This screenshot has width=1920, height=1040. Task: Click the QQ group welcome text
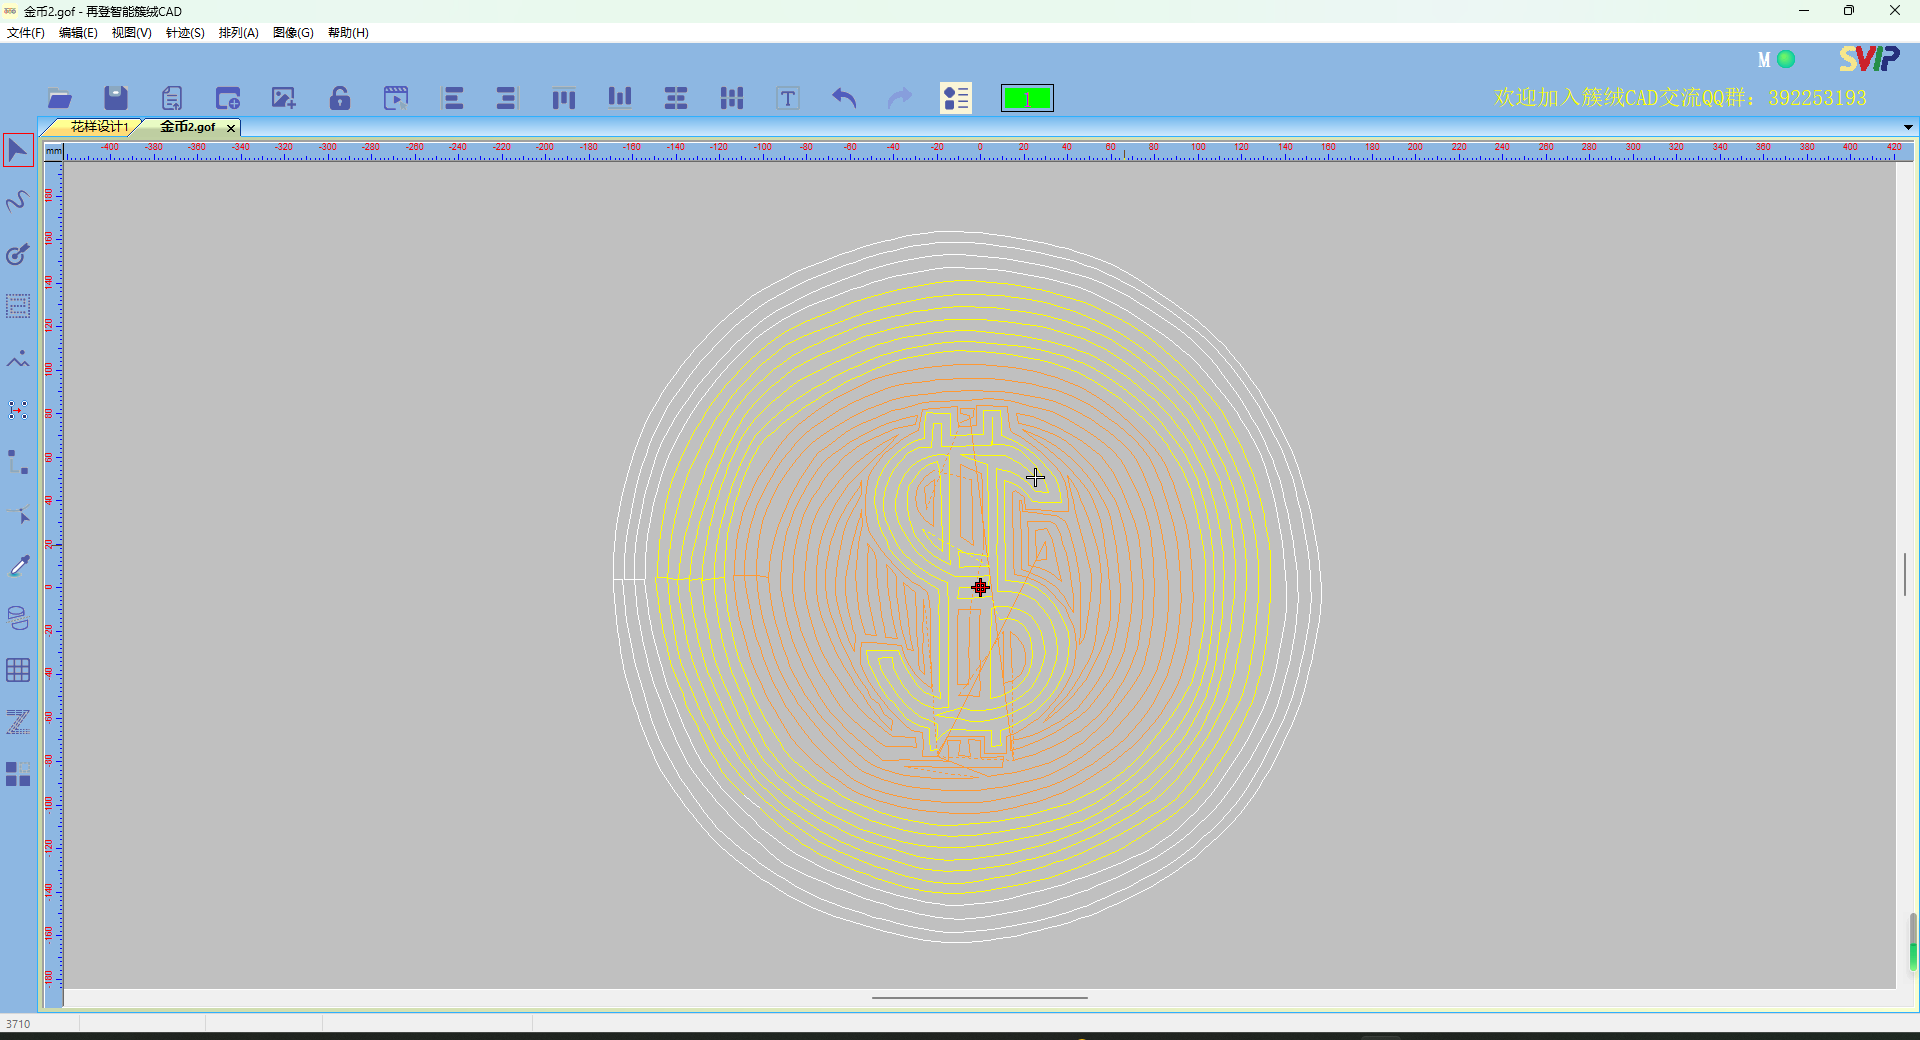point(1680,98)
